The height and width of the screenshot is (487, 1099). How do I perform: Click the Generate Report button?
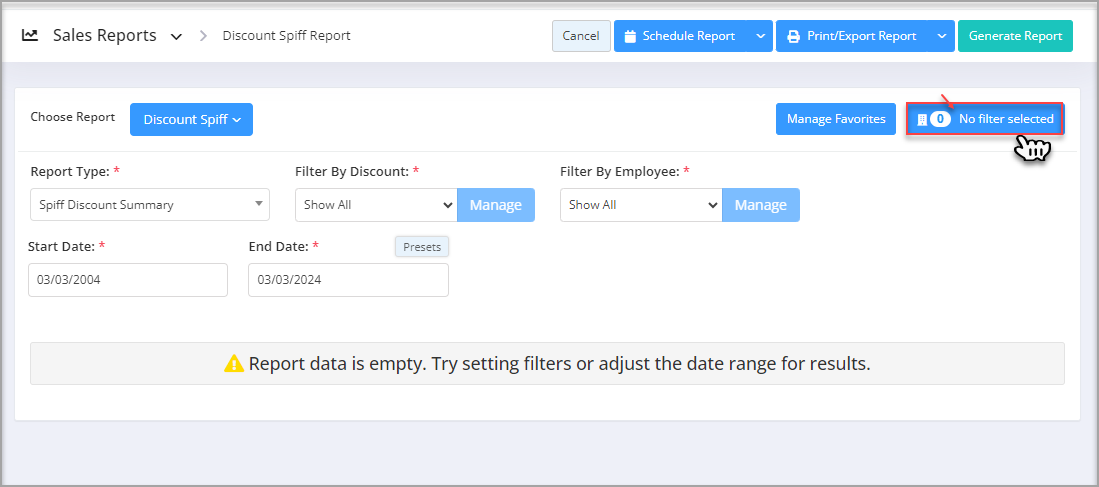1016,36
